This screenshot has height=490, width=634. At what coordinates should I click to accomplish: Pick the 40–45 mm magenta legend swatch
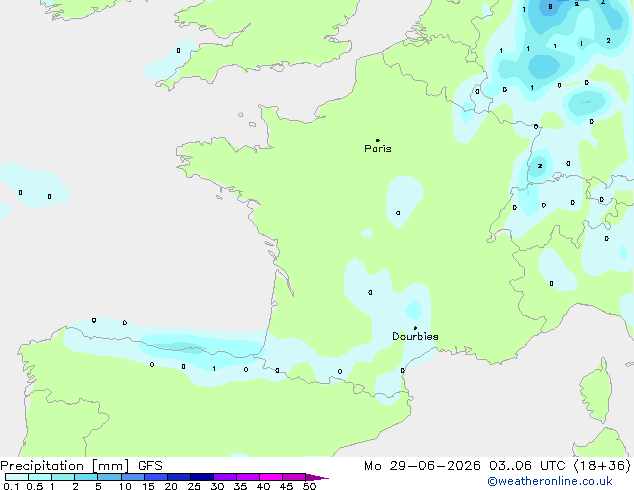[x=271, y=477]
